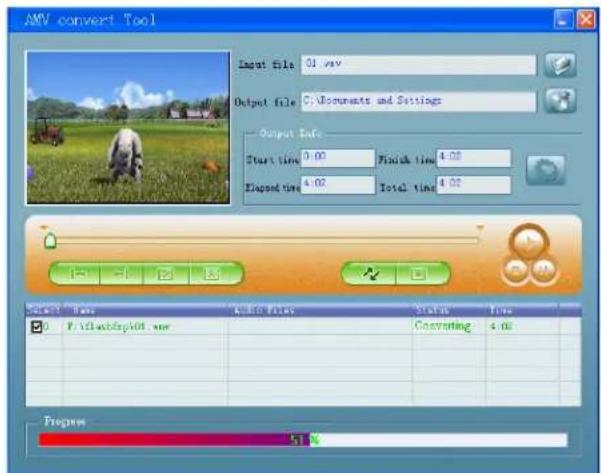601x473 pixels.
Task: Play preview with the round orange play button
Action: [x=529, y=241]
